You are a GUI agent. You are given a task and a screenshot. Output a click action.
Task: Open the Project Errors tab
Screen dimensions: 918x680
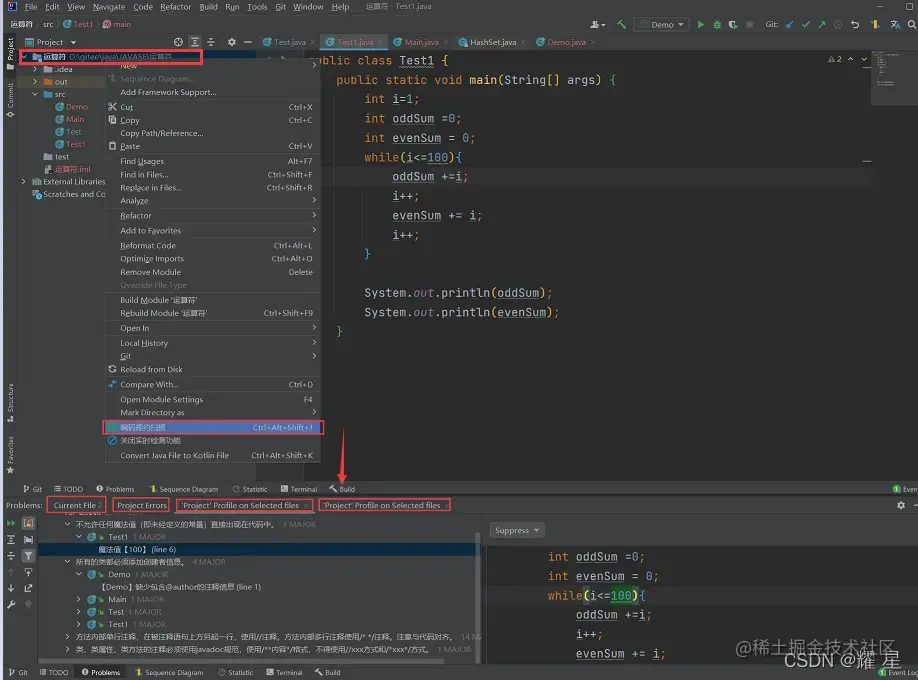pos(142,505)
